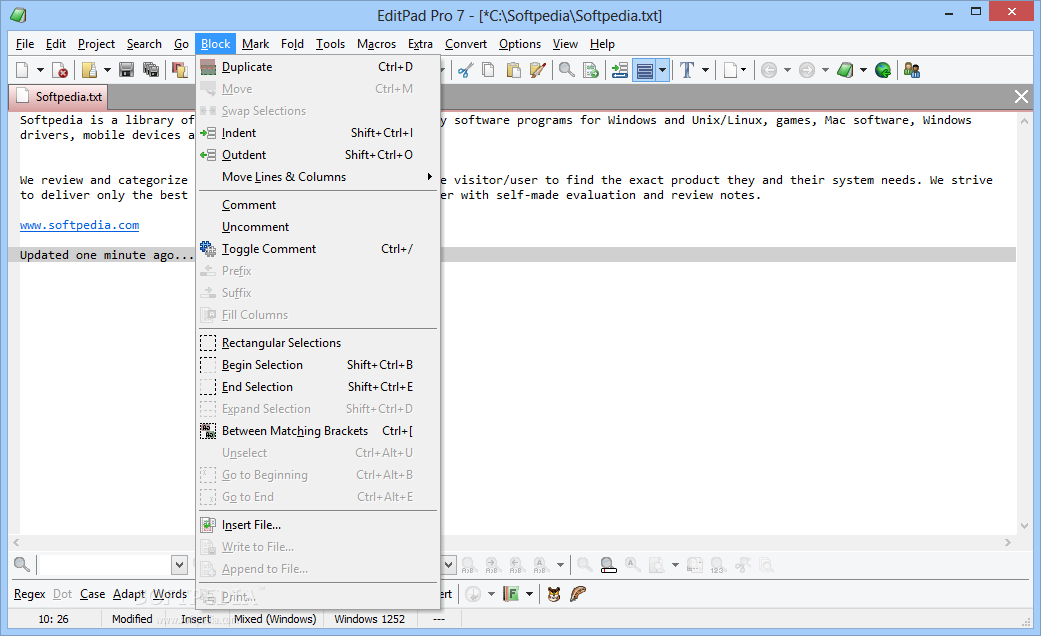The height and width of the screenshot is (638, 1041).
Task: Click the green book F icon in search bar
Action: pos(511,594)
